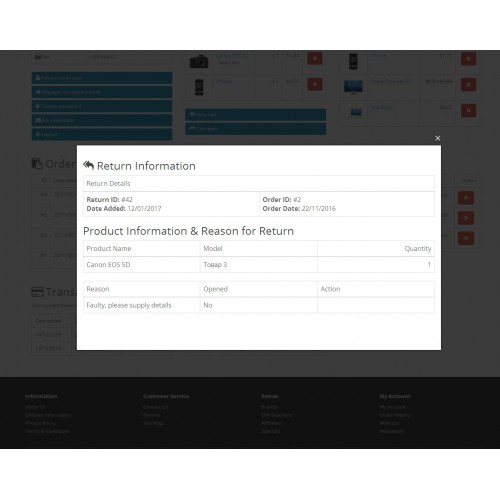Image resolution: width=500 pixels, height=500 pixels.
Task: Open Change password button
Action: [102, 106]
